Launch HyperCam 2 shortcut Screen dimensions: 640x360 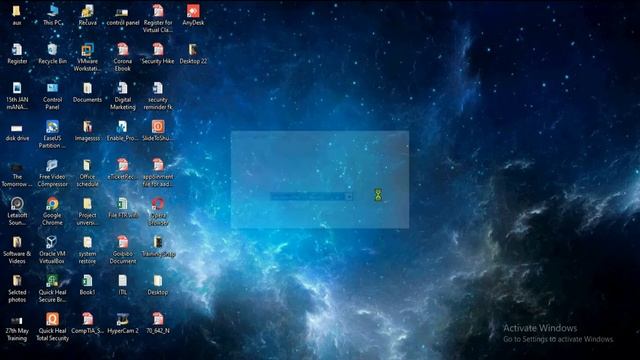click(122, 323)
